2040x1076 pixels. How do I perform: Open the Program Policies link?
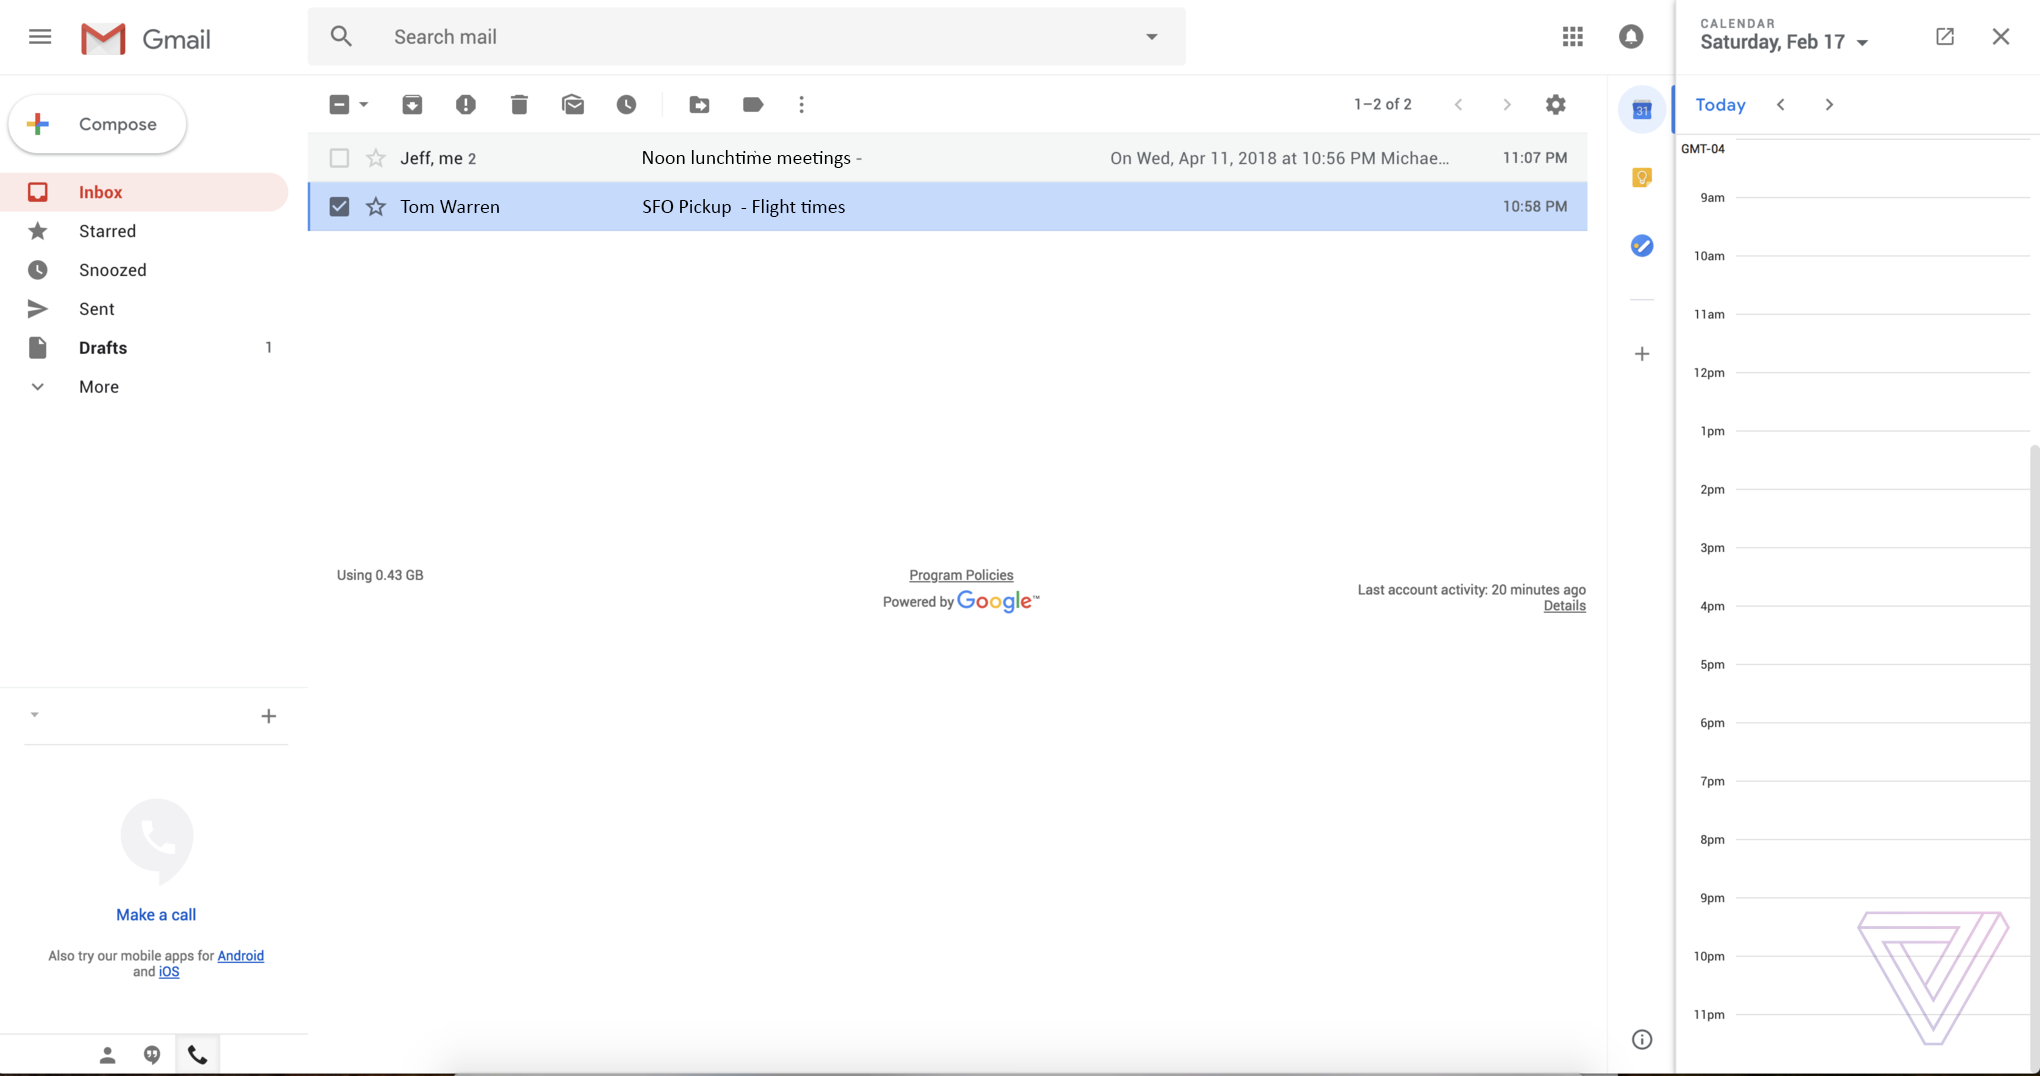pyautogui.click(x=960, y=574)
